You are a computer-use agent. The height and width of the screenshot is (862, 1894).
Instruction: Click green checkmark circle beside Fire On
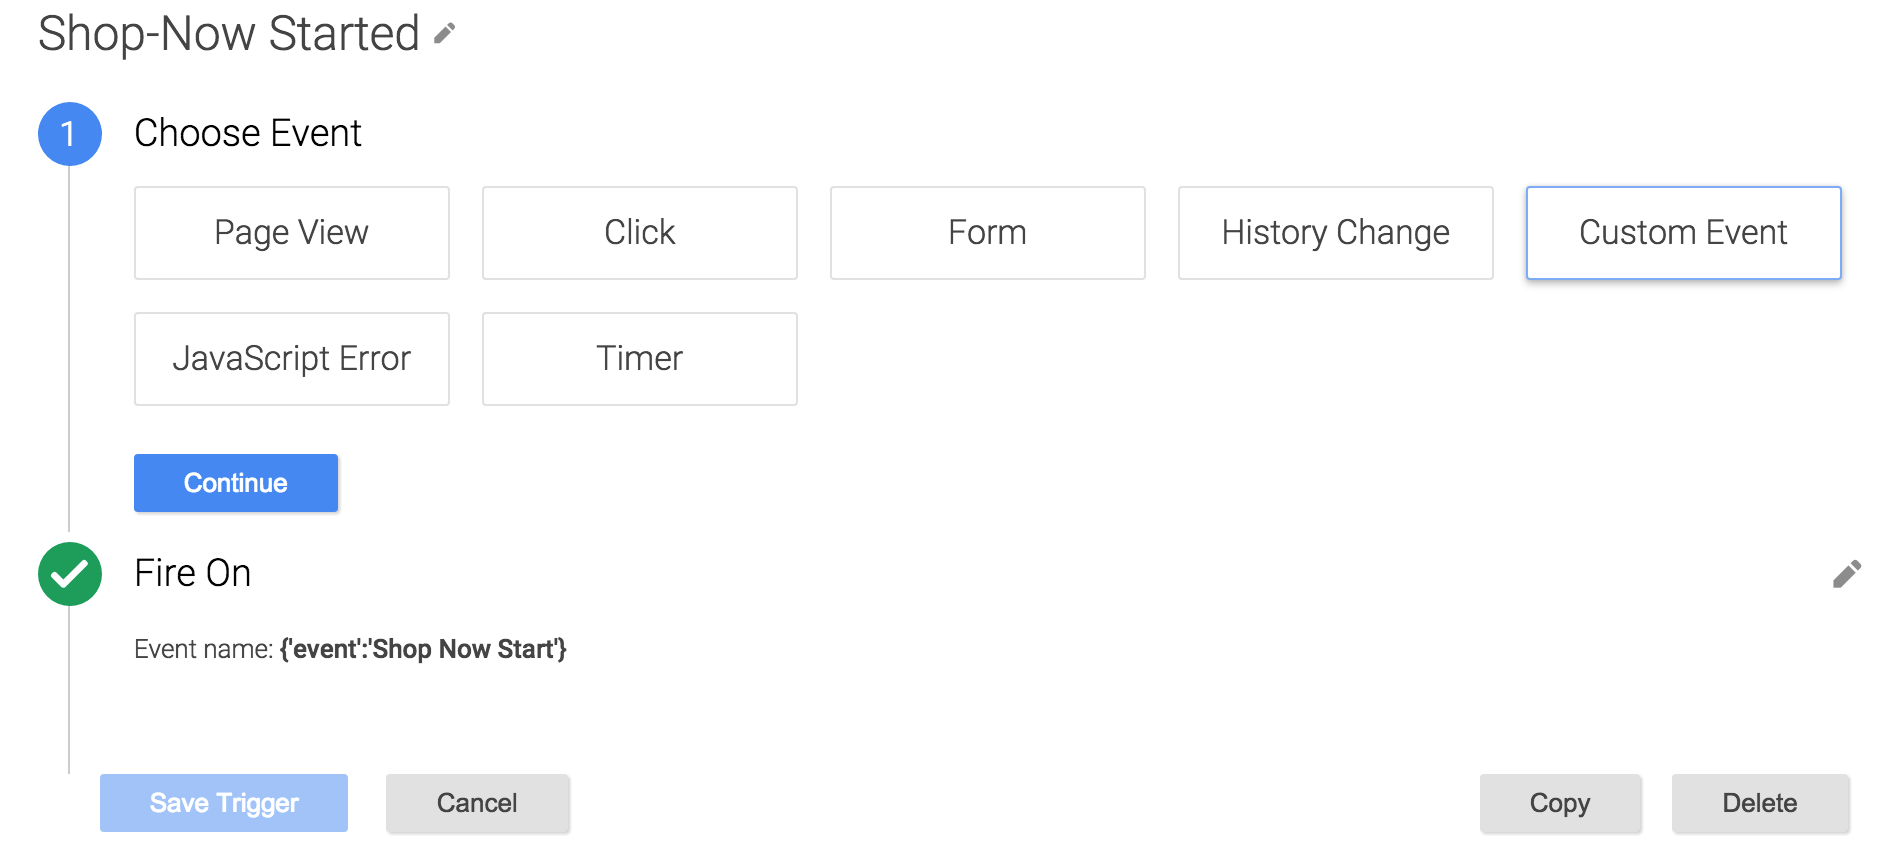coord(69,574)
